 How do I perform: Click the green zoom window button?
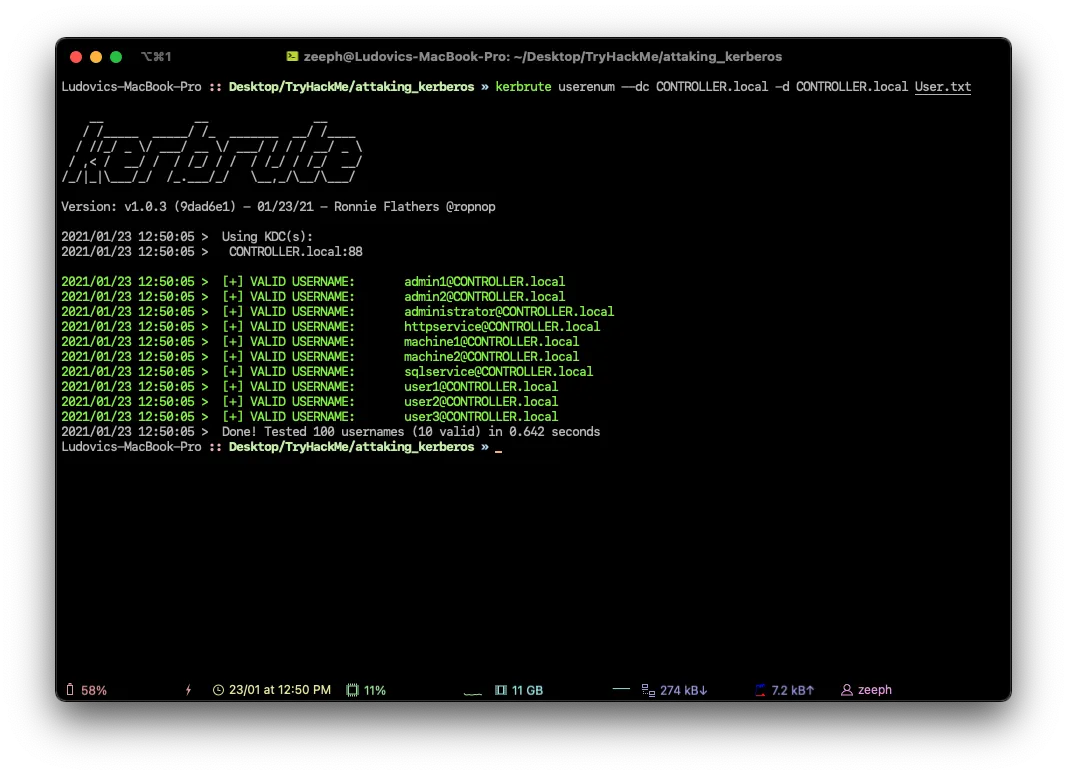116,57
